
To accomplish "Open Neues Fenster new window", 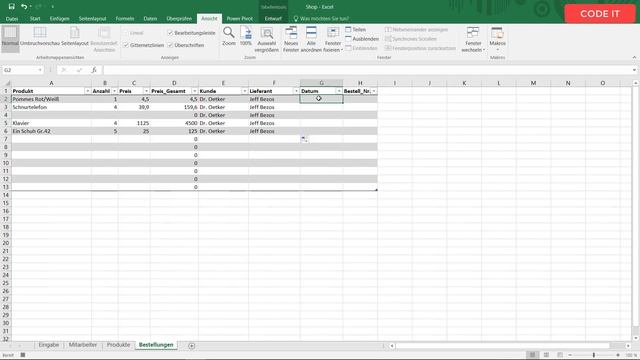I will tap(291, 39).
